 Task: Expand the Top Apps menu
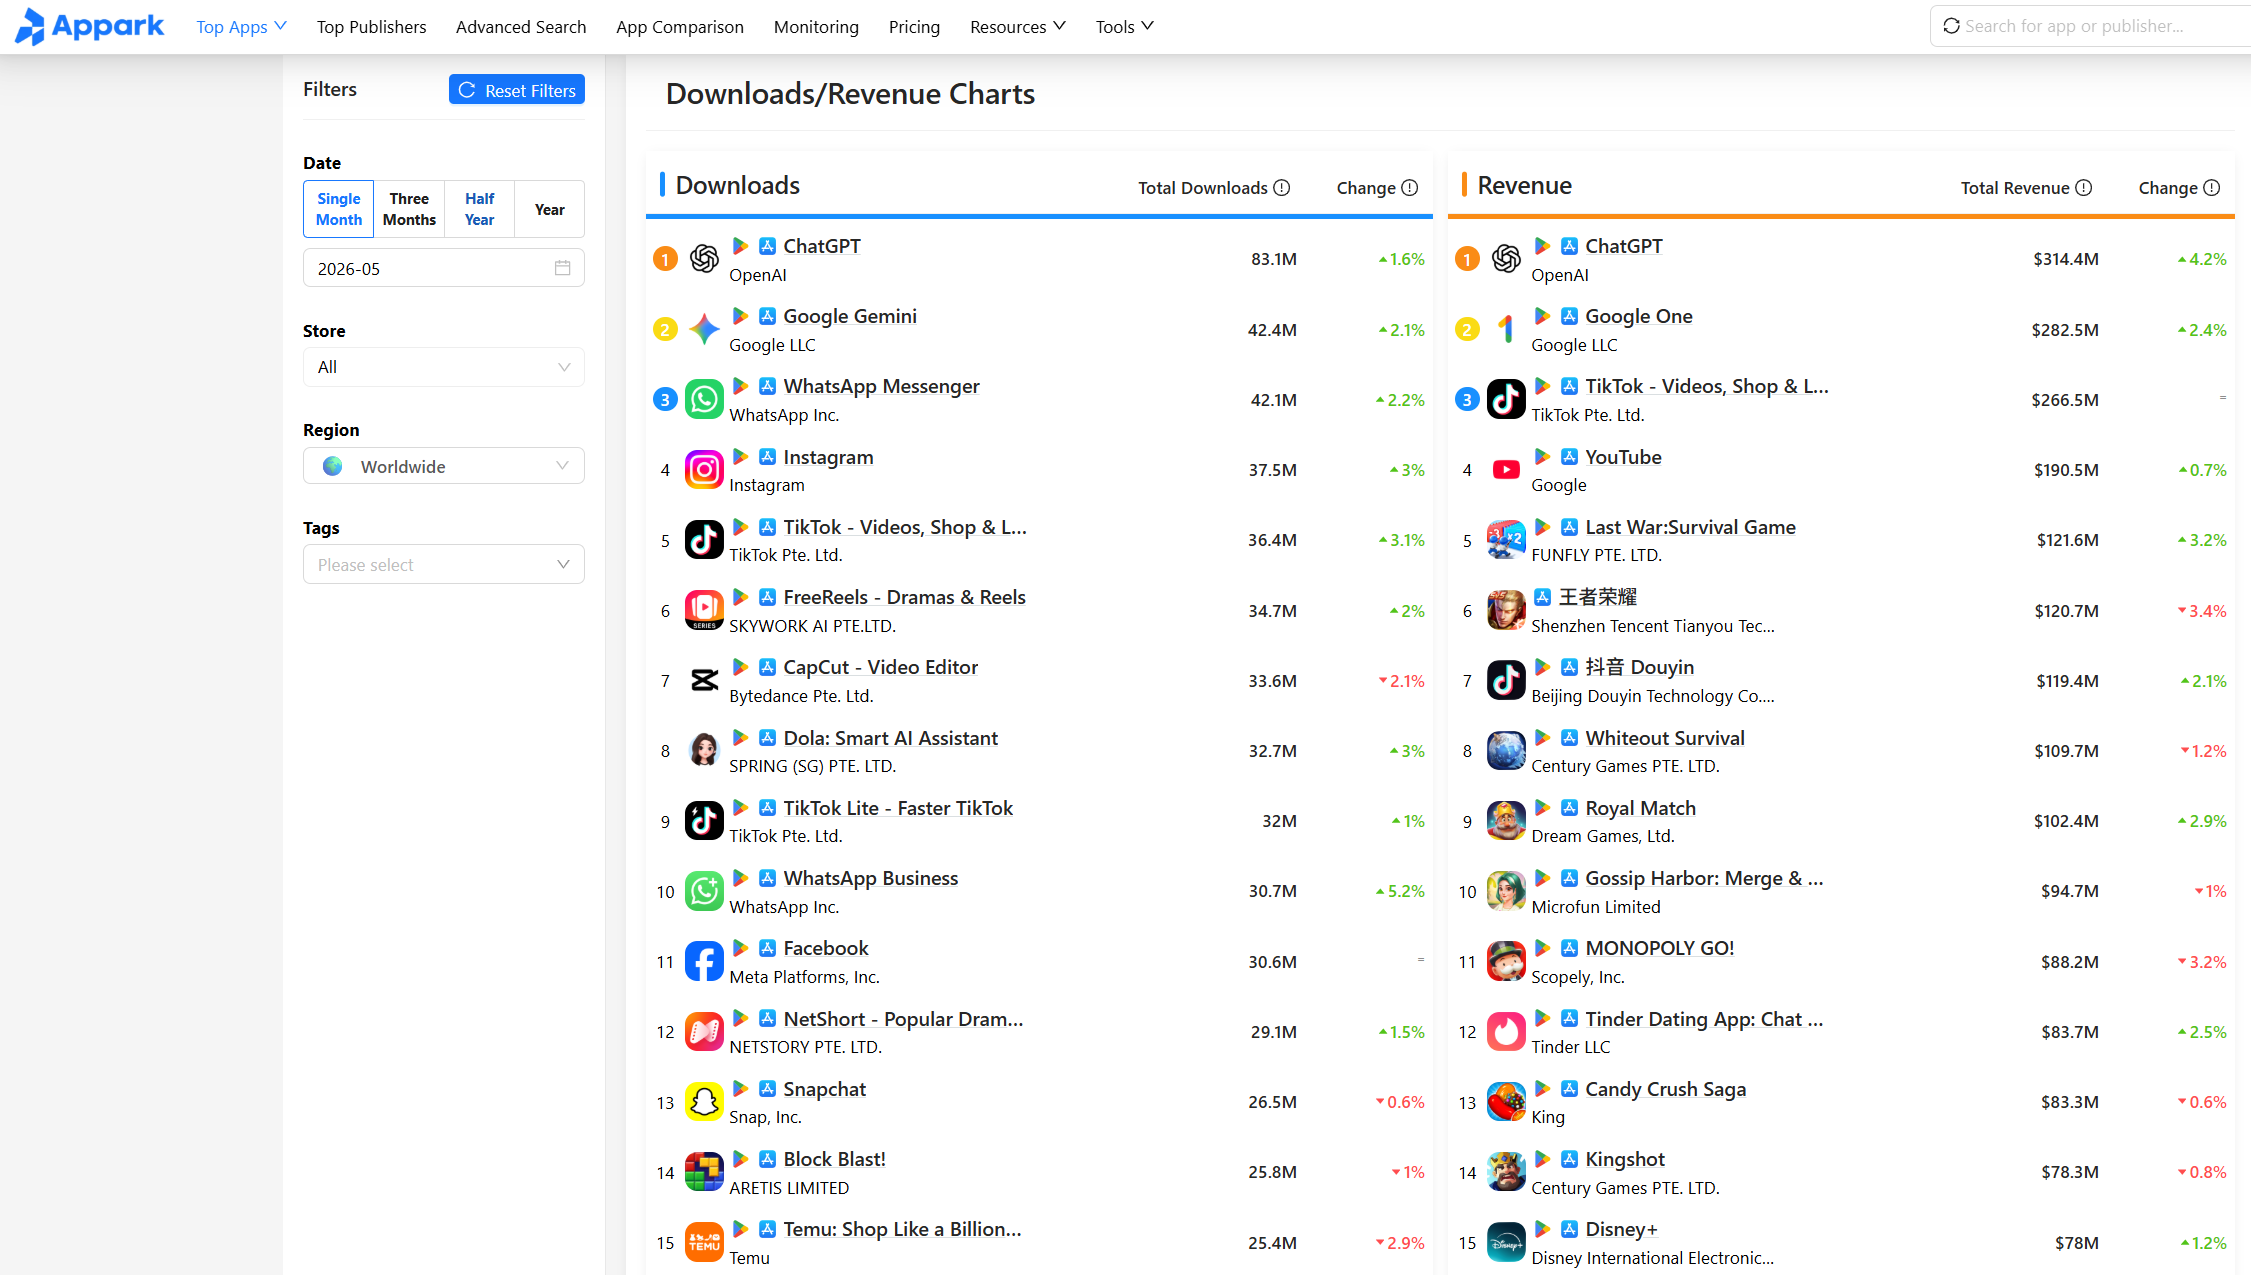(241, 27)
